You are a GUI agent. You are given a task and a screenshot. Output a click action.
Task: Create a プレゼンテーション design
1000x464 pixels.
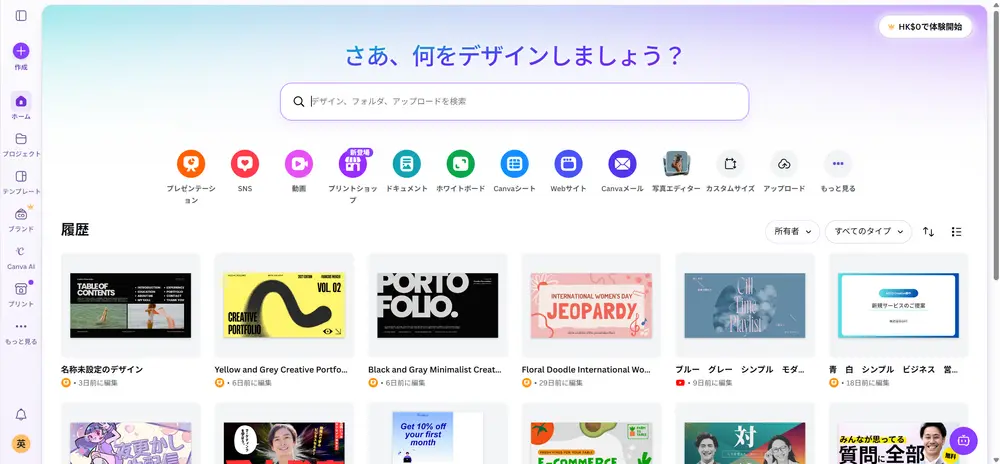(191, 164)
